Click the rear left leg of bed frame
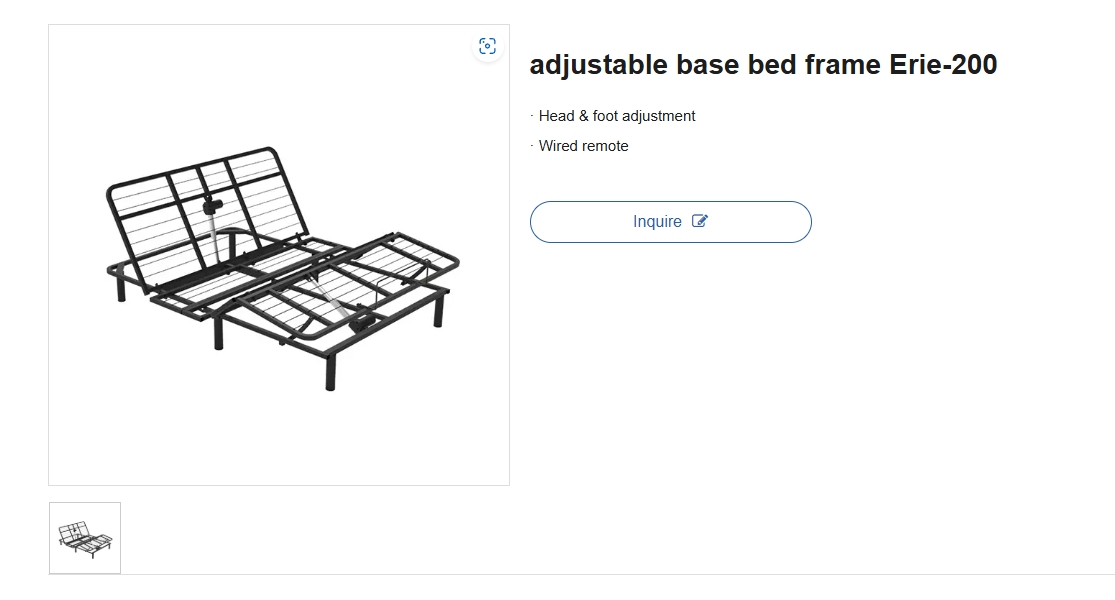The width and height of the screenshot is (1115, 600). point(121,289)
